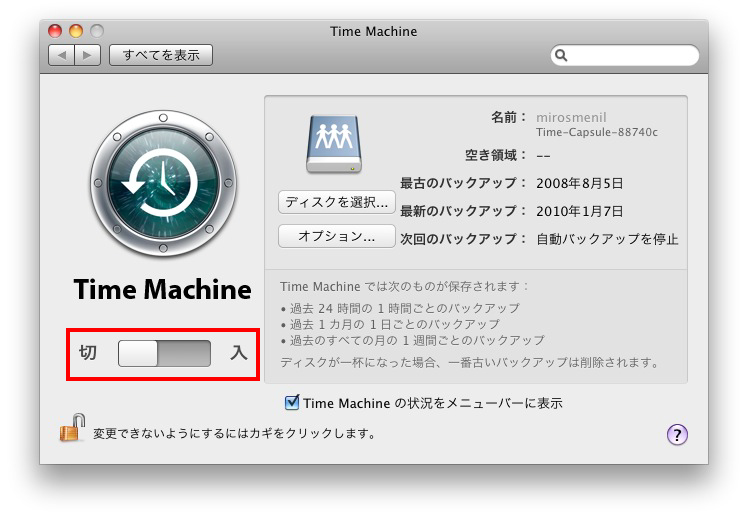
Task: Click the disabled gray zoom button
Action: pos(97,31)
